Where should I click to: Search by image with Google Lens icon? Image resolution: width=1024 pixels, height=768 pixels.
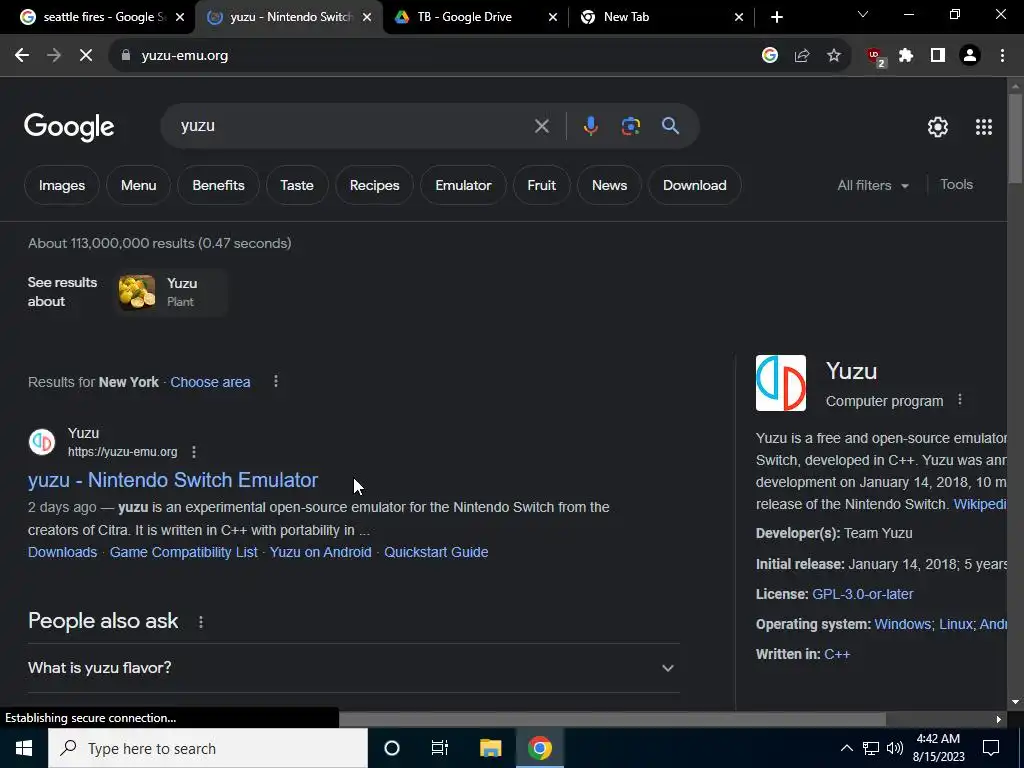point(631,126)
